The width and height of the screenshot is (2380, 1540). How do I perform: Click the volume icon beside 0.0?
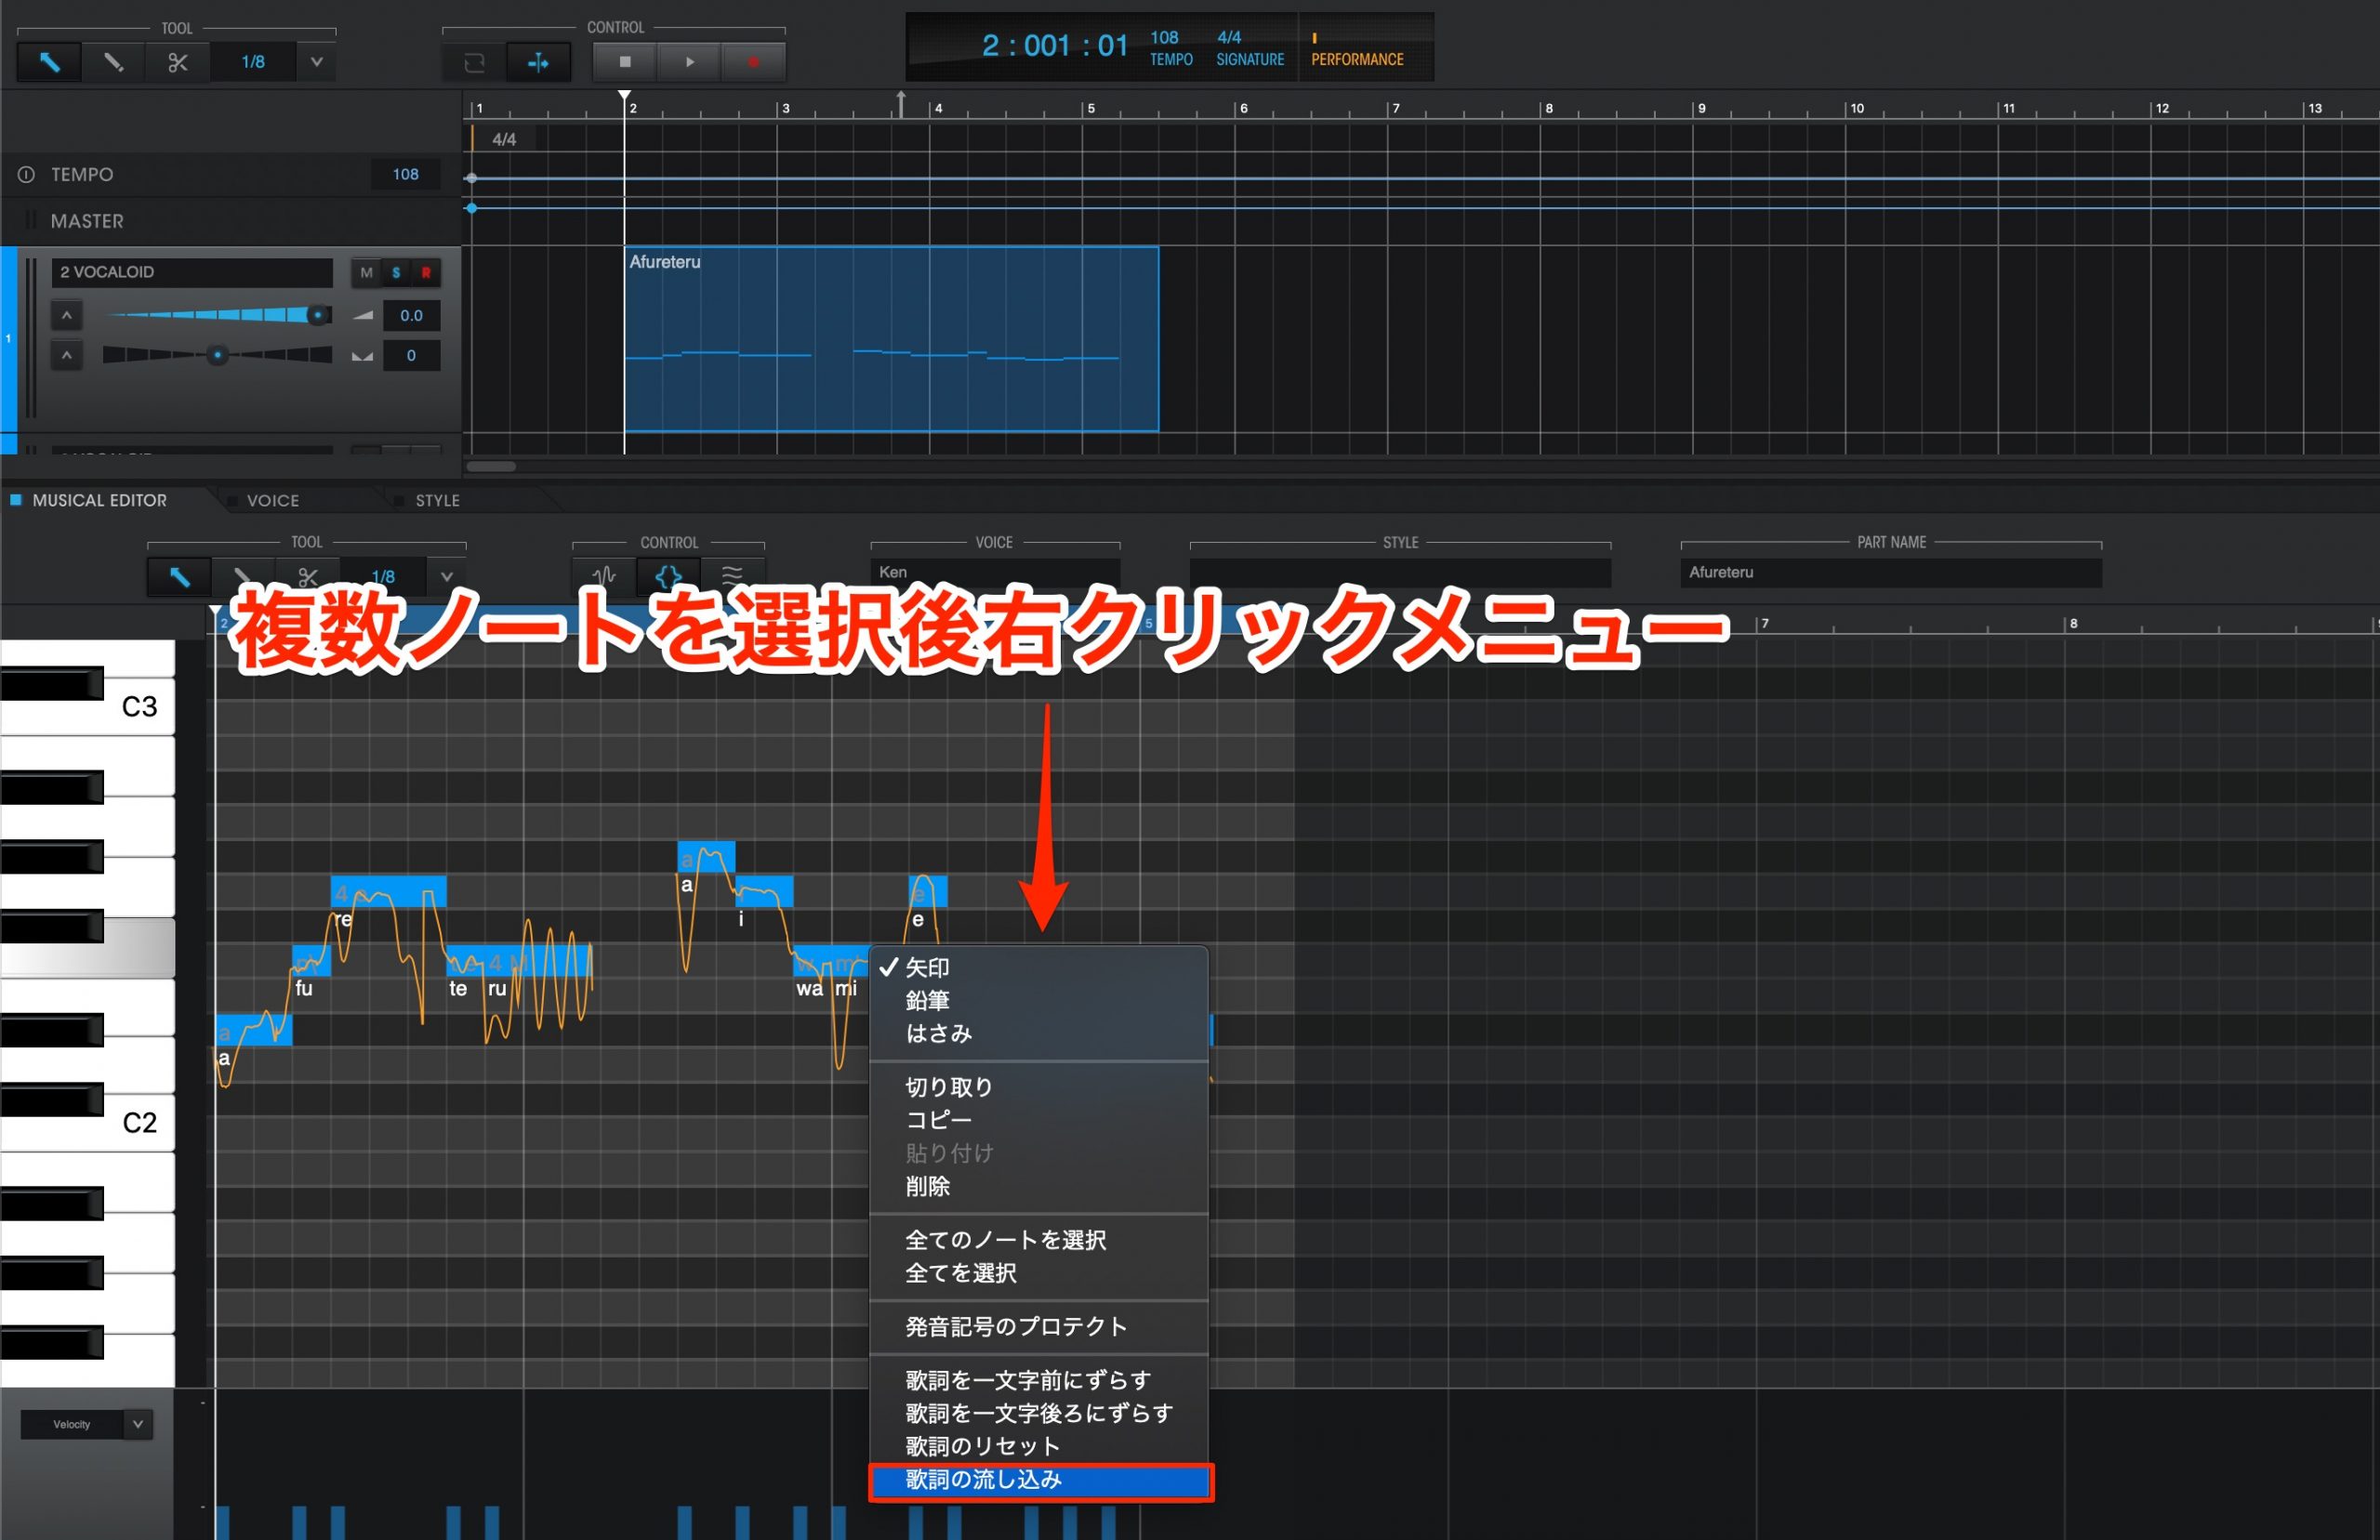click(362, 316)
